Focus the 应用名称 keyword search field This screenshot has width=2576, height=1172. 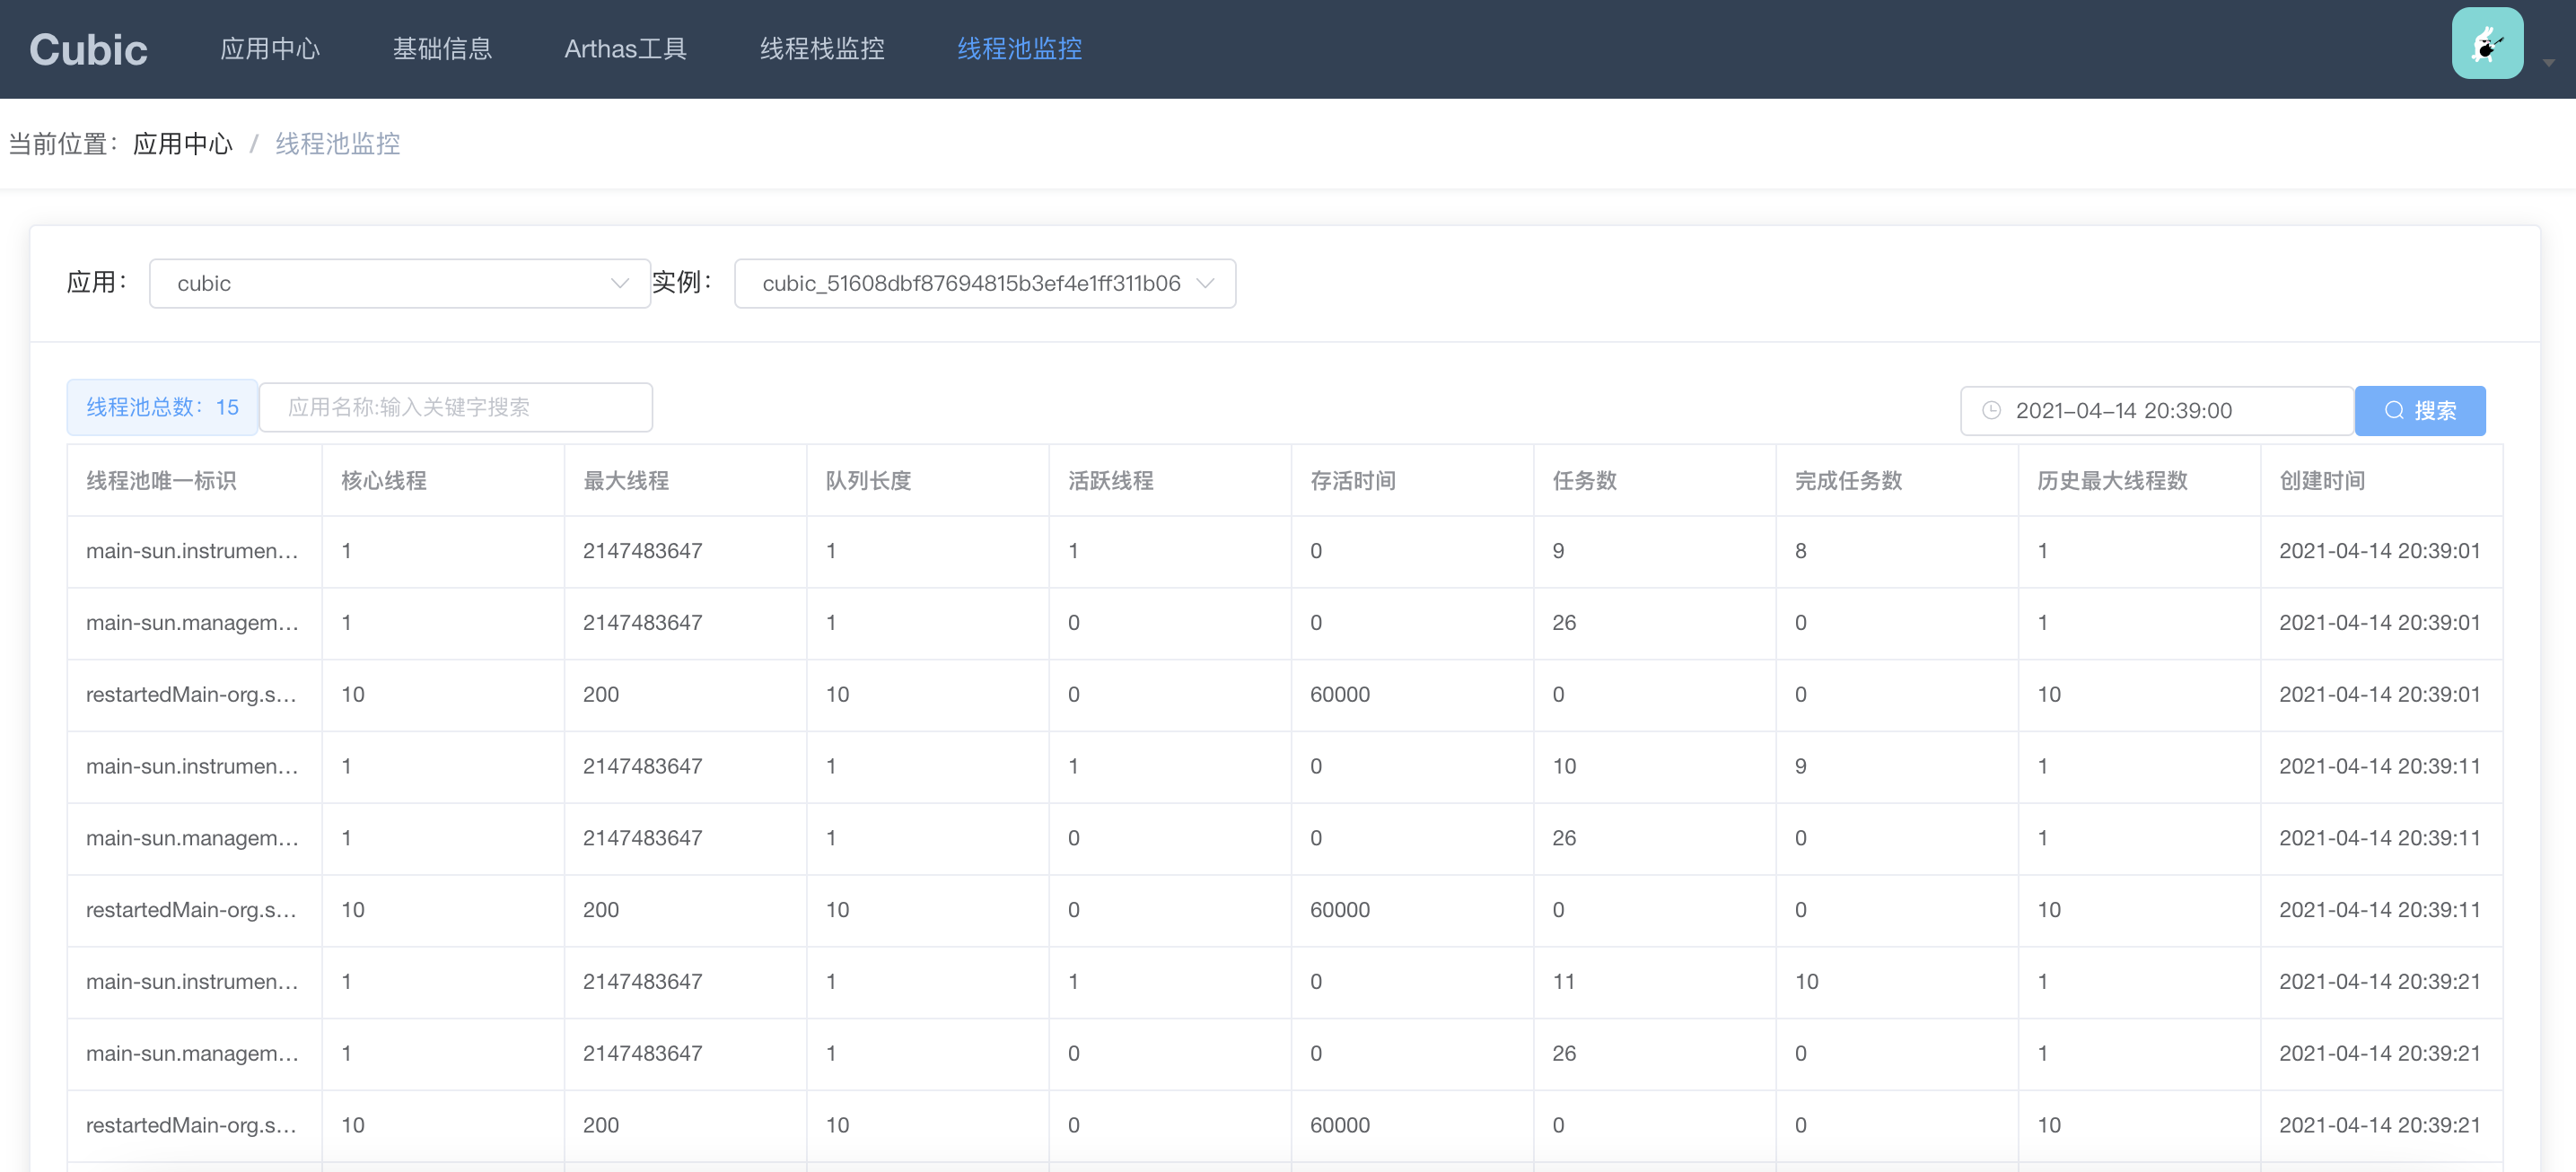click(456, 407)
